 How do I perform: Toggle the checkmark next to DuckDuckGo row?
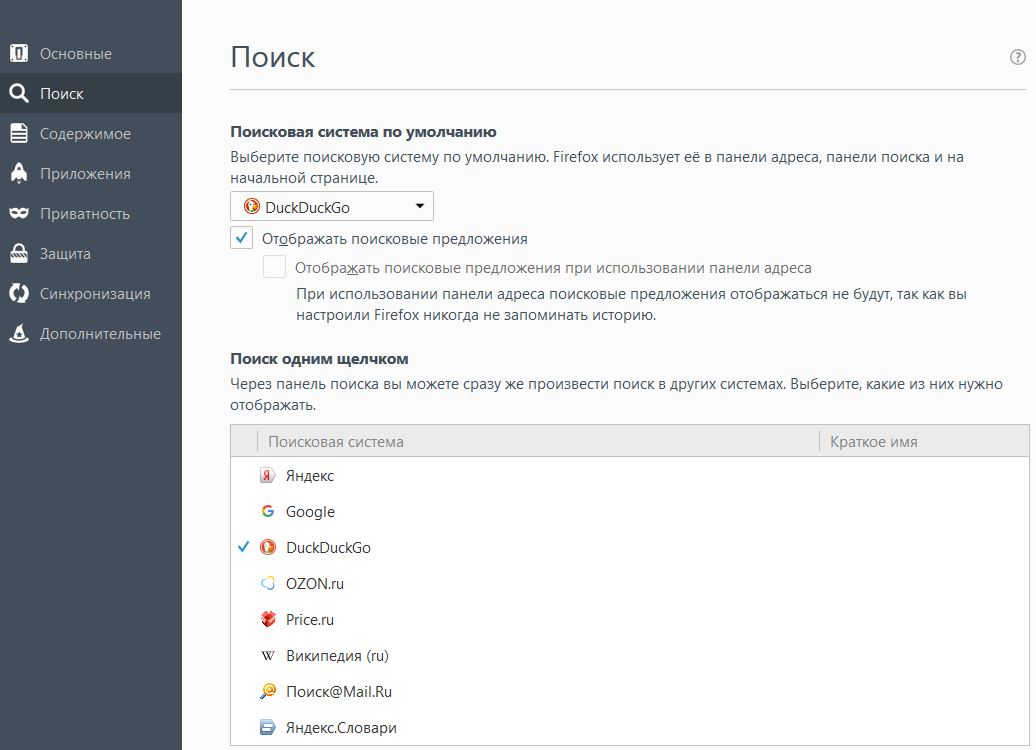[x=243, y=548]
